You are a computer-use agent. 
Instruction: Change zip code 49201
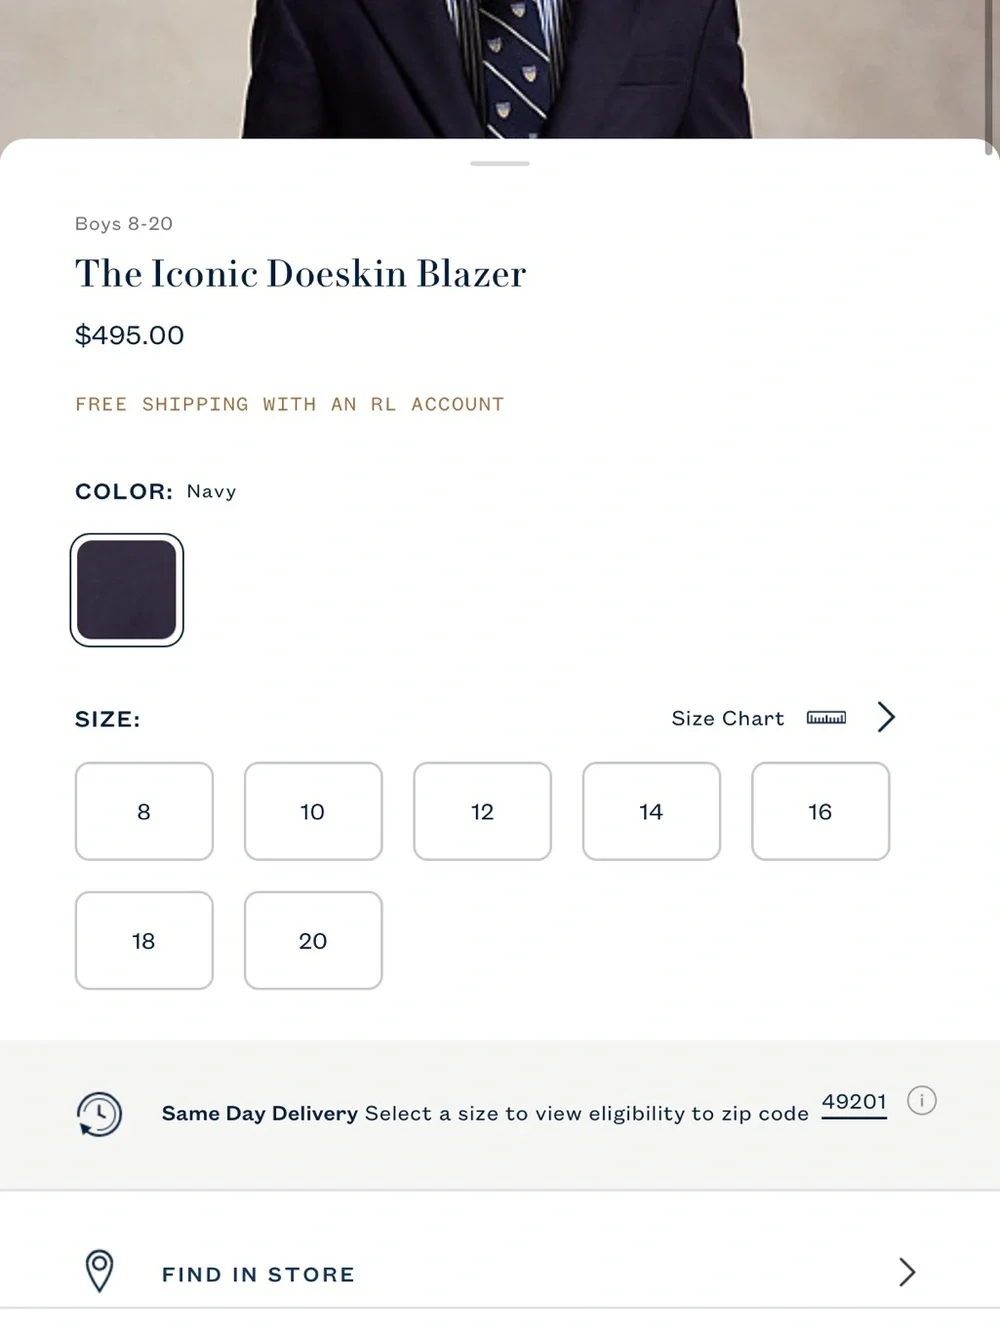(854, 1102)
